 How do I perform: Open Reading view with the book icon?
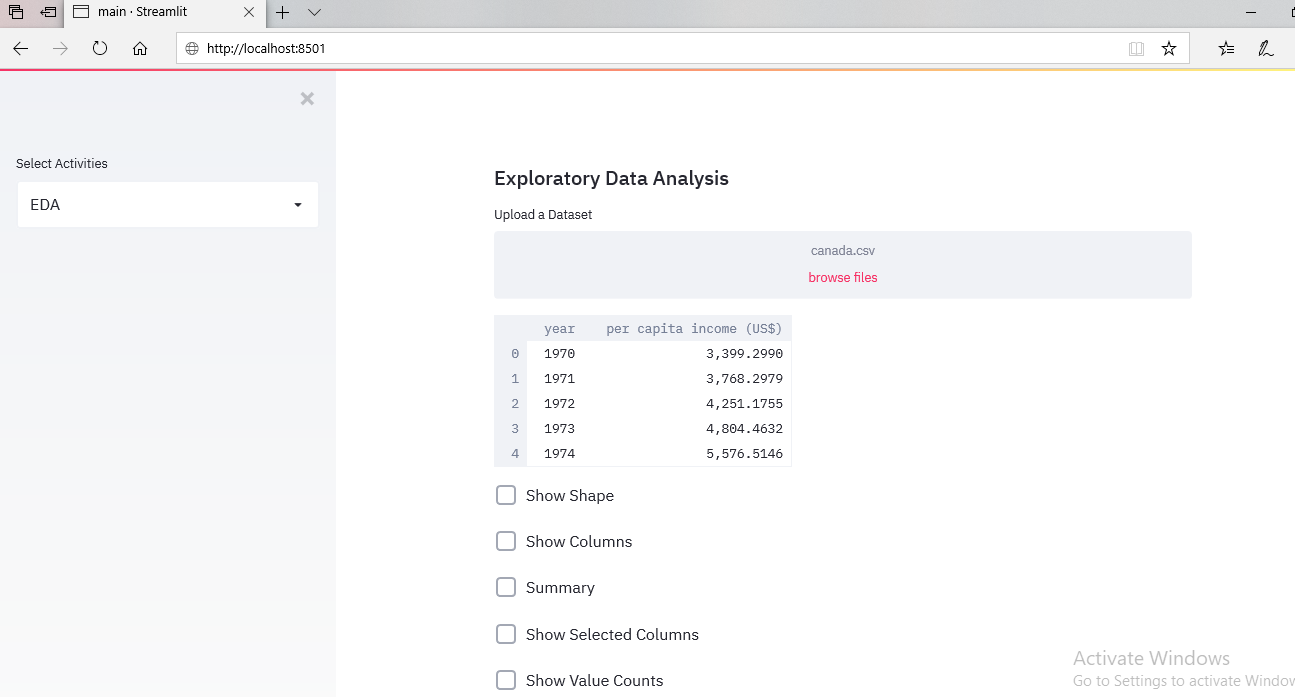tap(1136, 47)
